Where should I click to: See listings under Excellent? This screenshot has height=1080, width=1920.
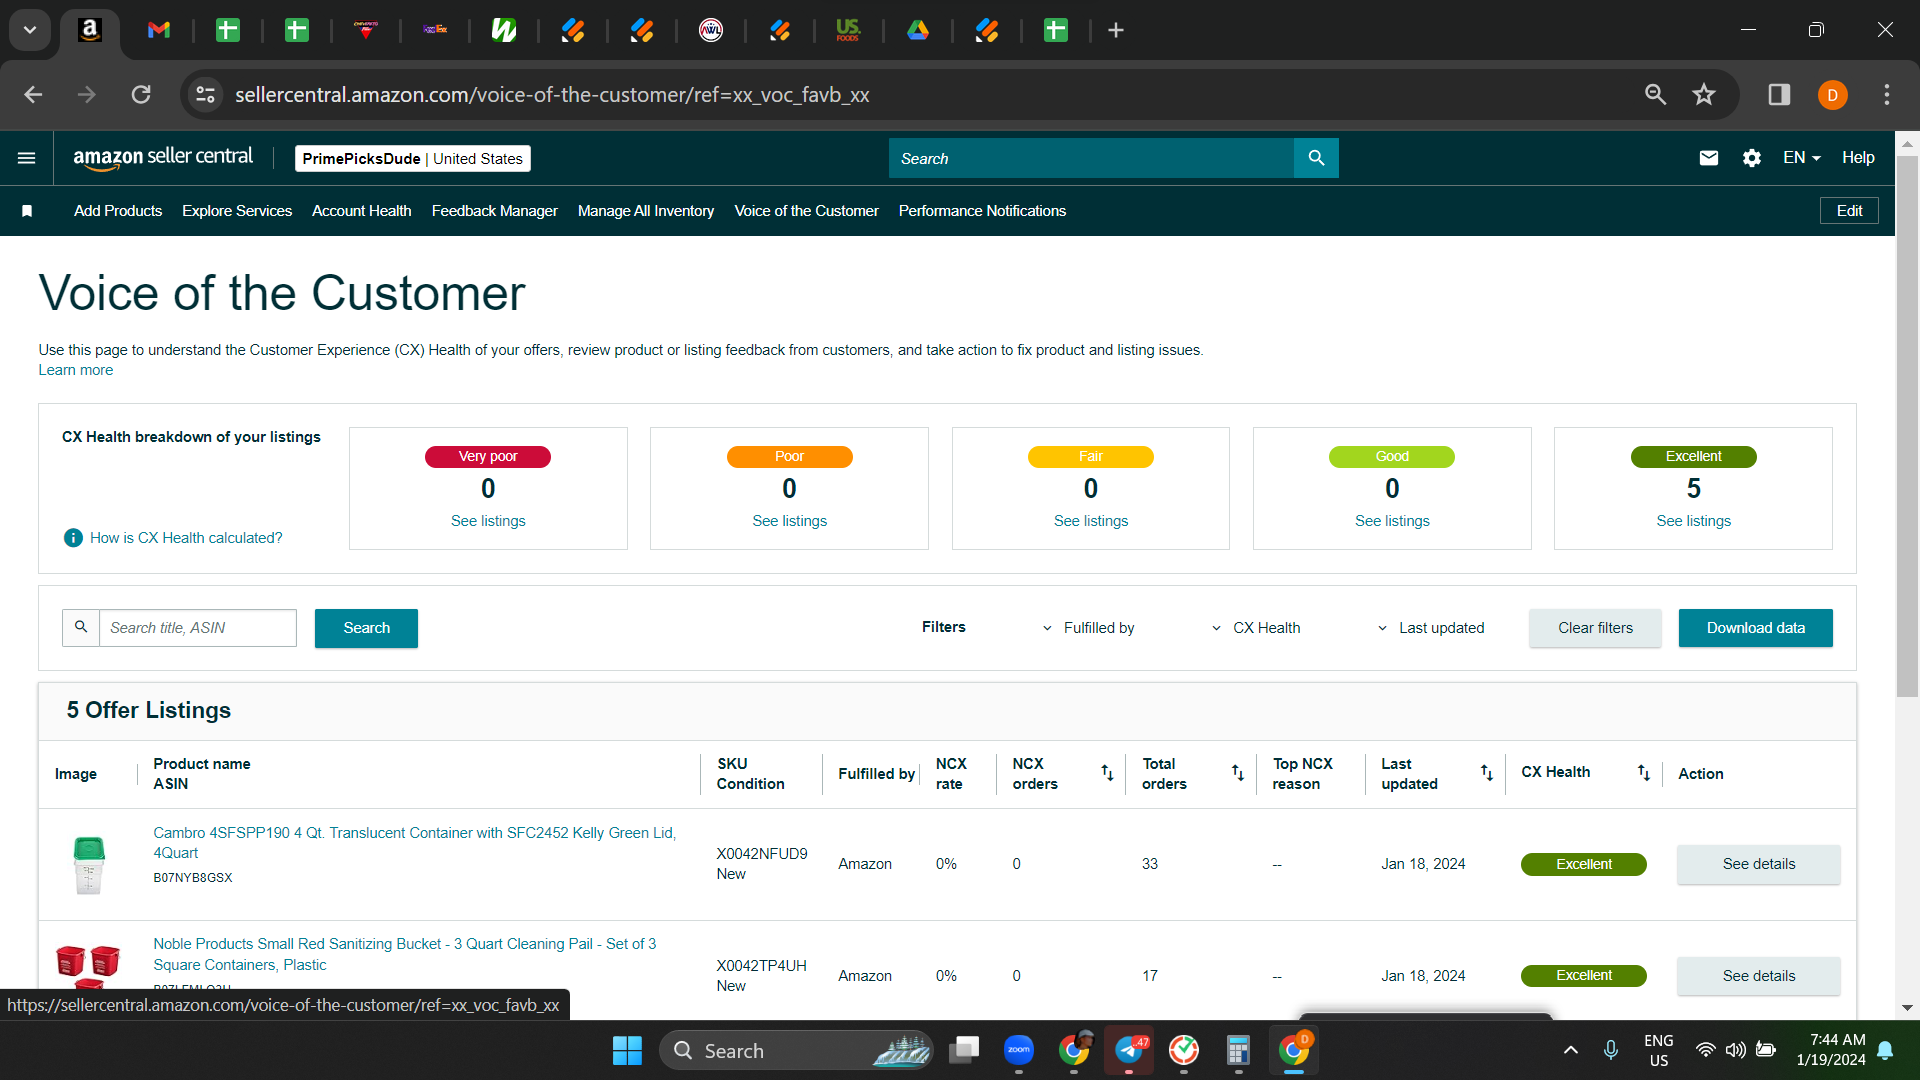pyautogui.click(x=1693, y=521)
